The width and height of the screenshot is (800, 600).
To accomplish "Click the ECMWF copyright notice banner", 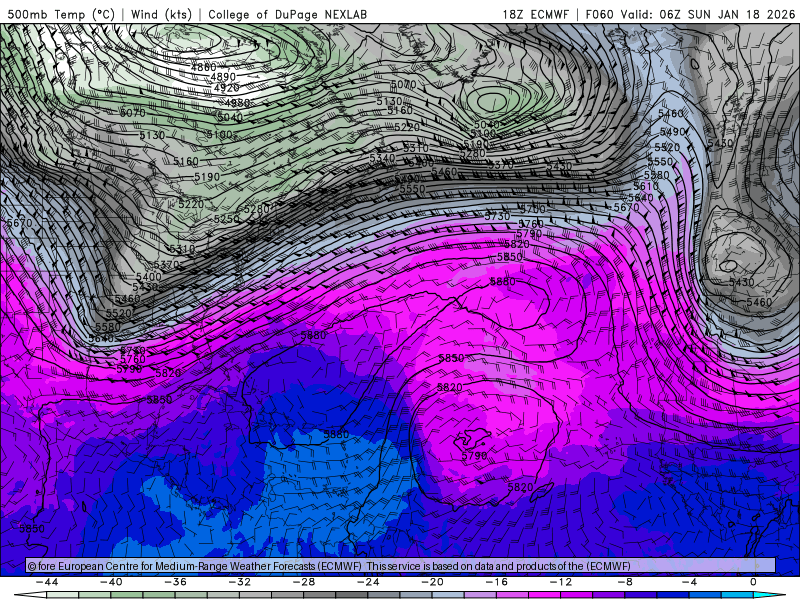I will point(401,566).
